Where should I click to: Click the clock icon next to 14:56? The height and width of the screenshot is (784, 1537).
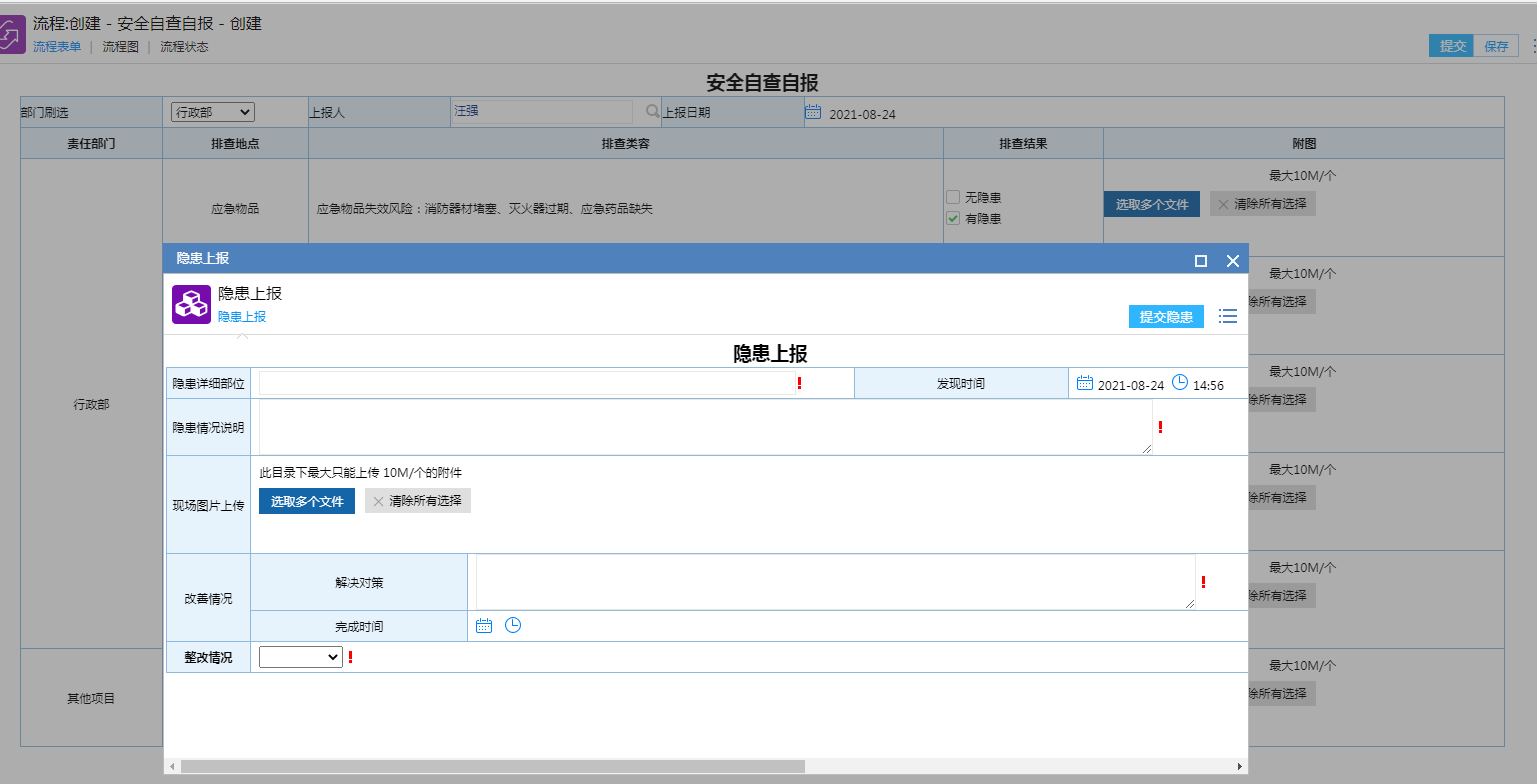point(1180,383)
